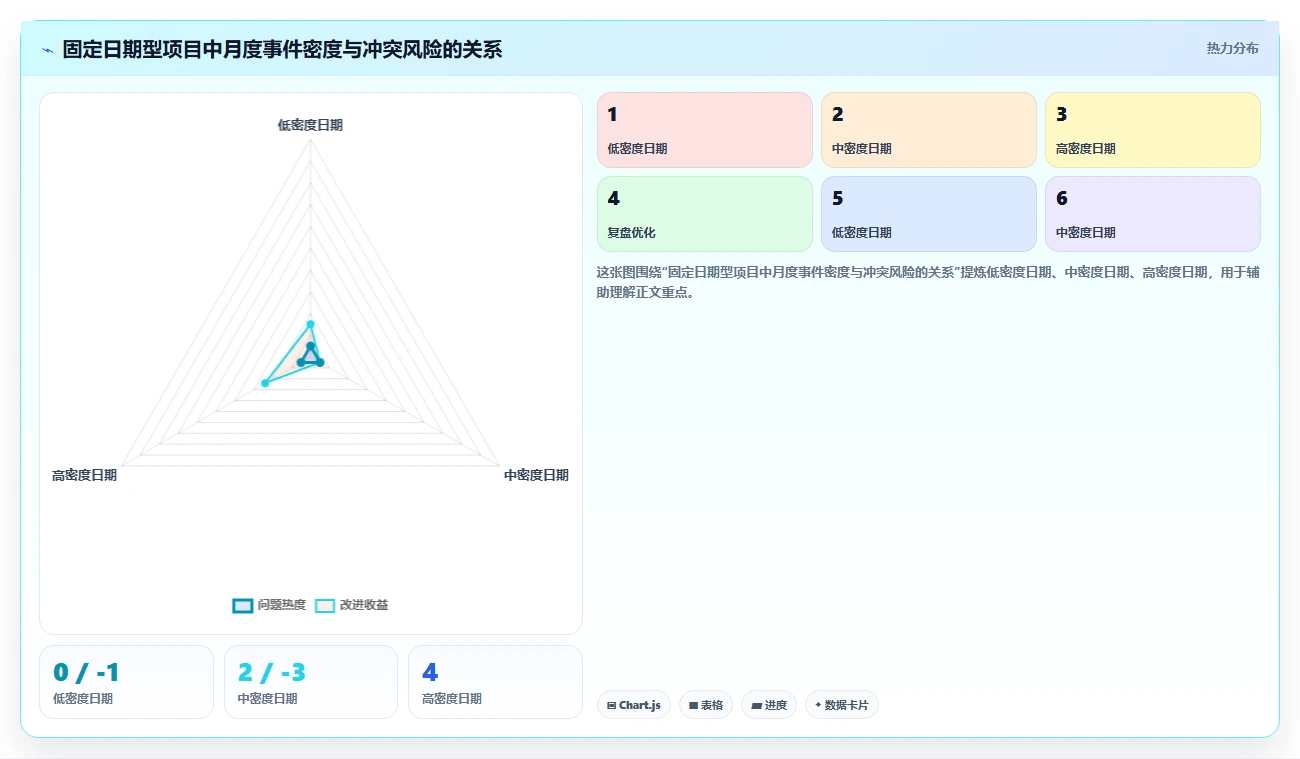Open card 2 中密度日期

[929, 130]
